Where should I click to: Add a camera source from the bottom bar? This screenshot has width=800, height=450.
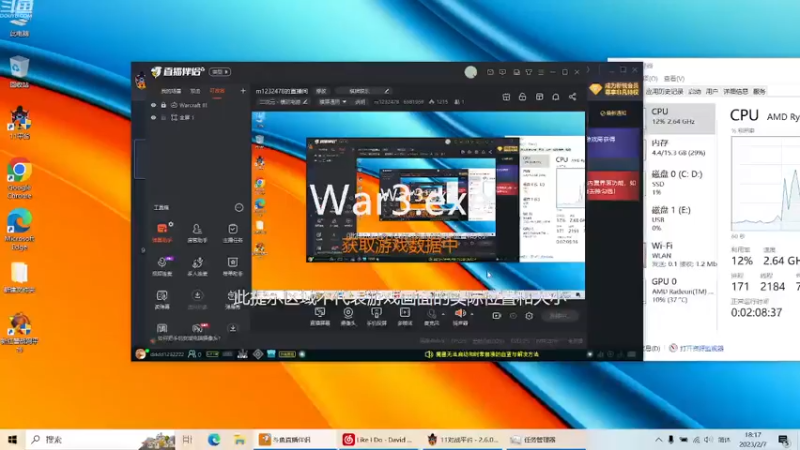coord(348,316)
